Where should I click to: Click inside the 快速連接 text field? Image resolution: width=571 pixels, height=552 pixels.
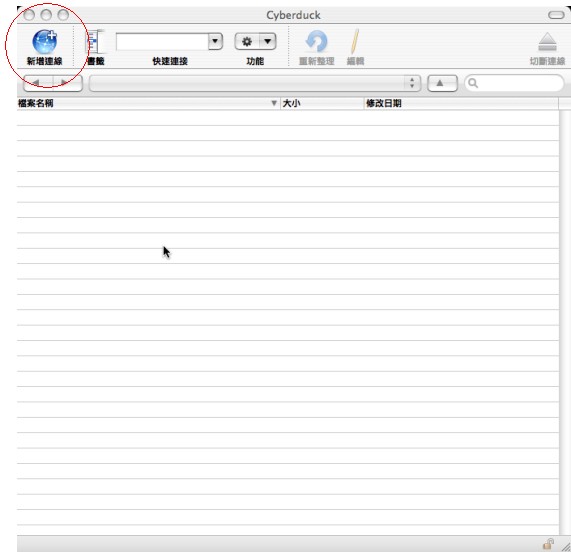pos(162,42)
